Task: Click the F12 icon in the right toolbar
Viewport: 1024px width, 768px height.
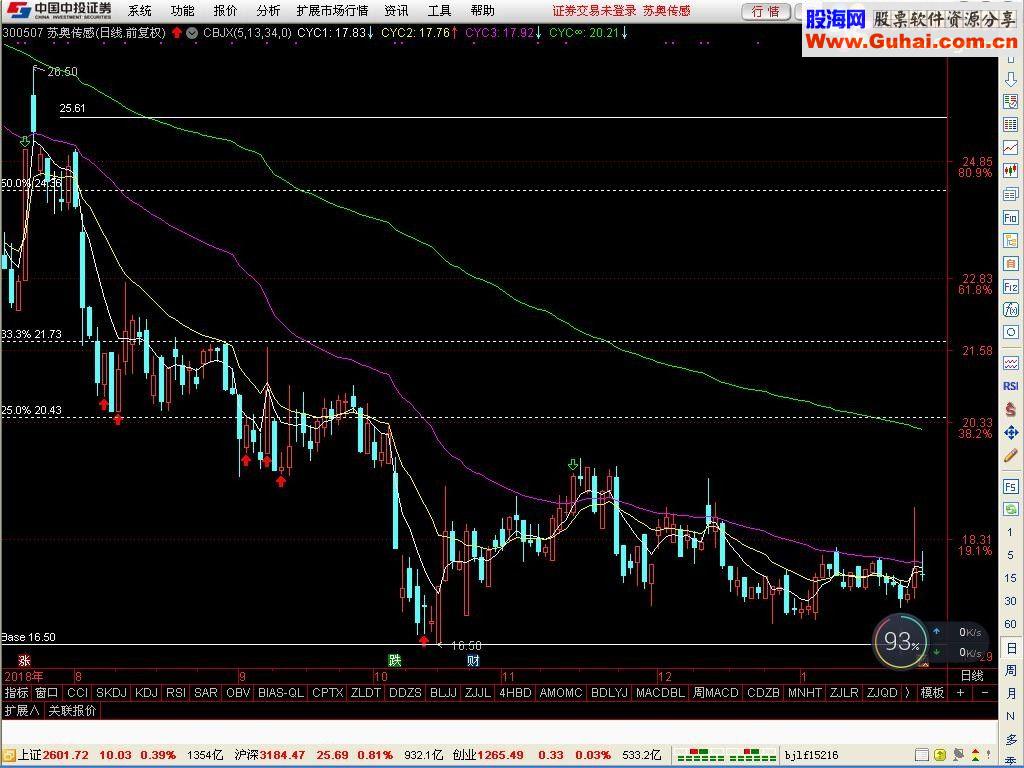Action: pos(1011,287)
